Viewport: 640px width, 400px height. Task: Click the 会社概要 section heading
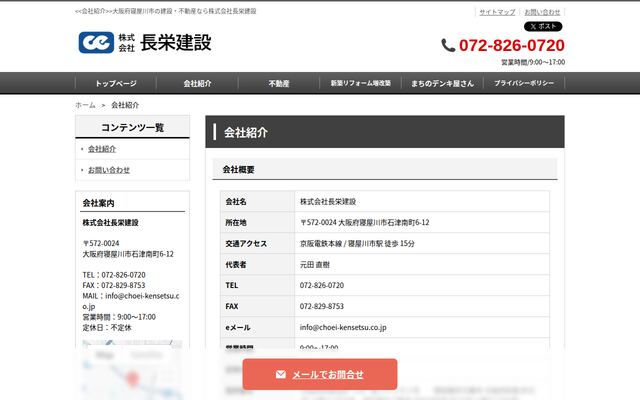click(x=238, y=170)
